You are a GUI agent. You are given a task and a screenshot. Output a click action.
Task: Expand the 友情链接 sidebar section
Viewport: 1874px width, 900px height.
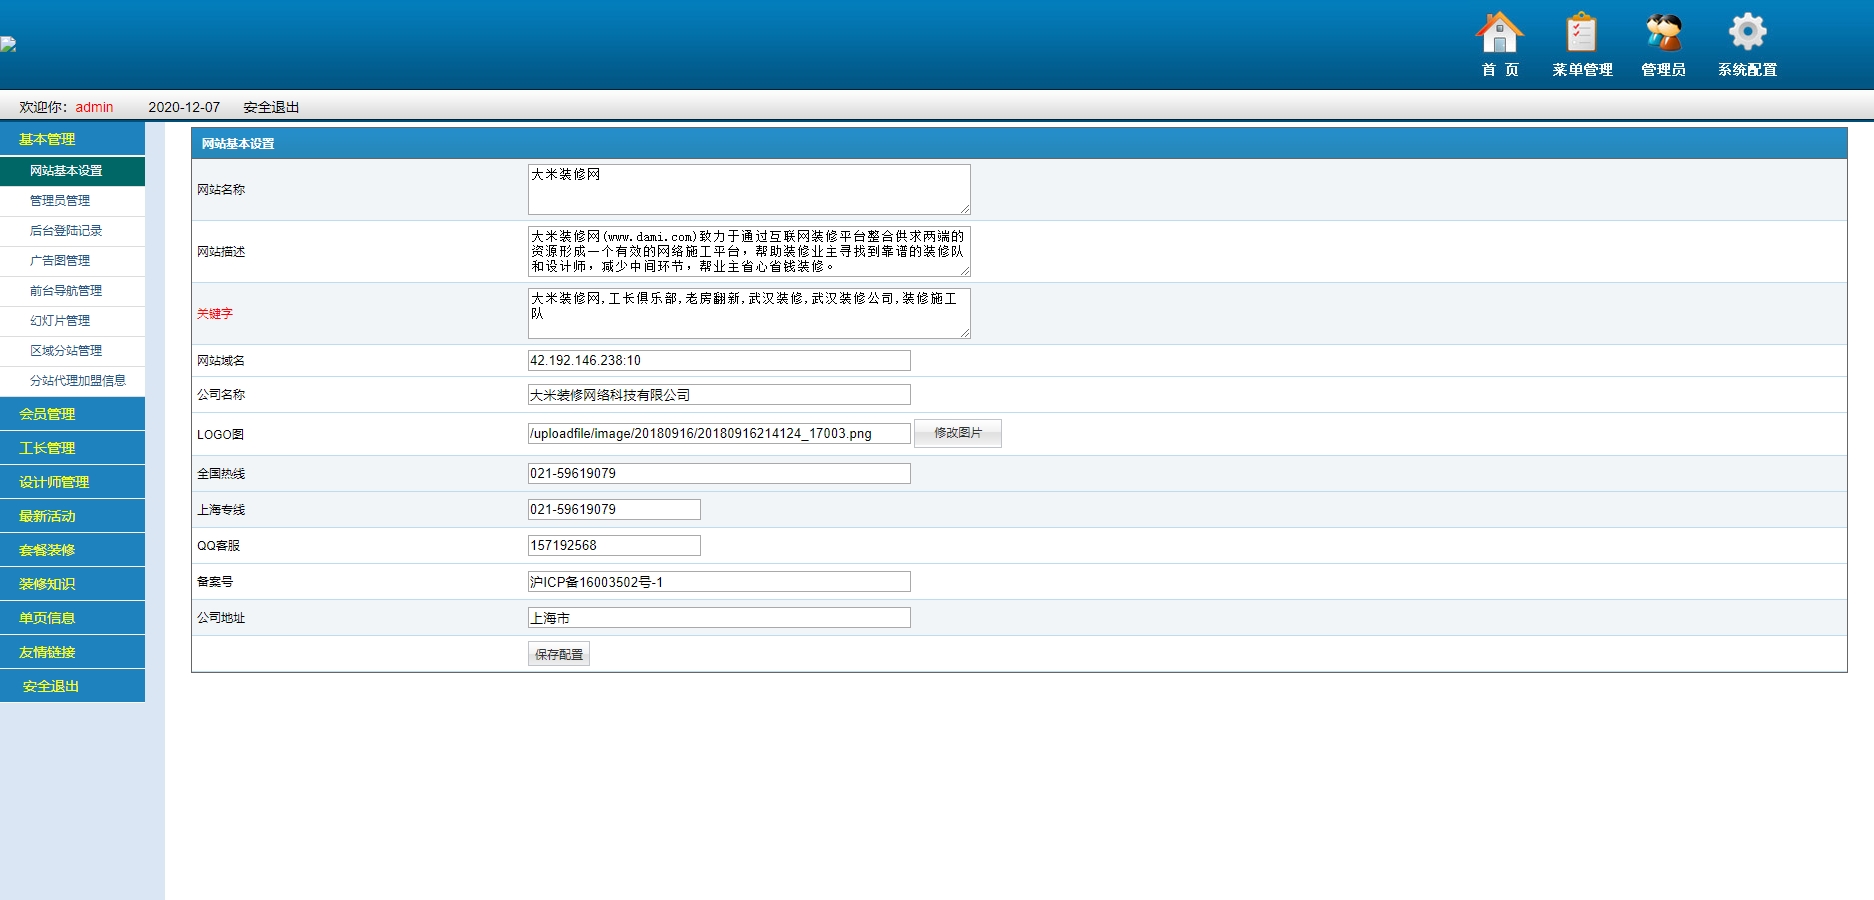click(x=72, y=651)
